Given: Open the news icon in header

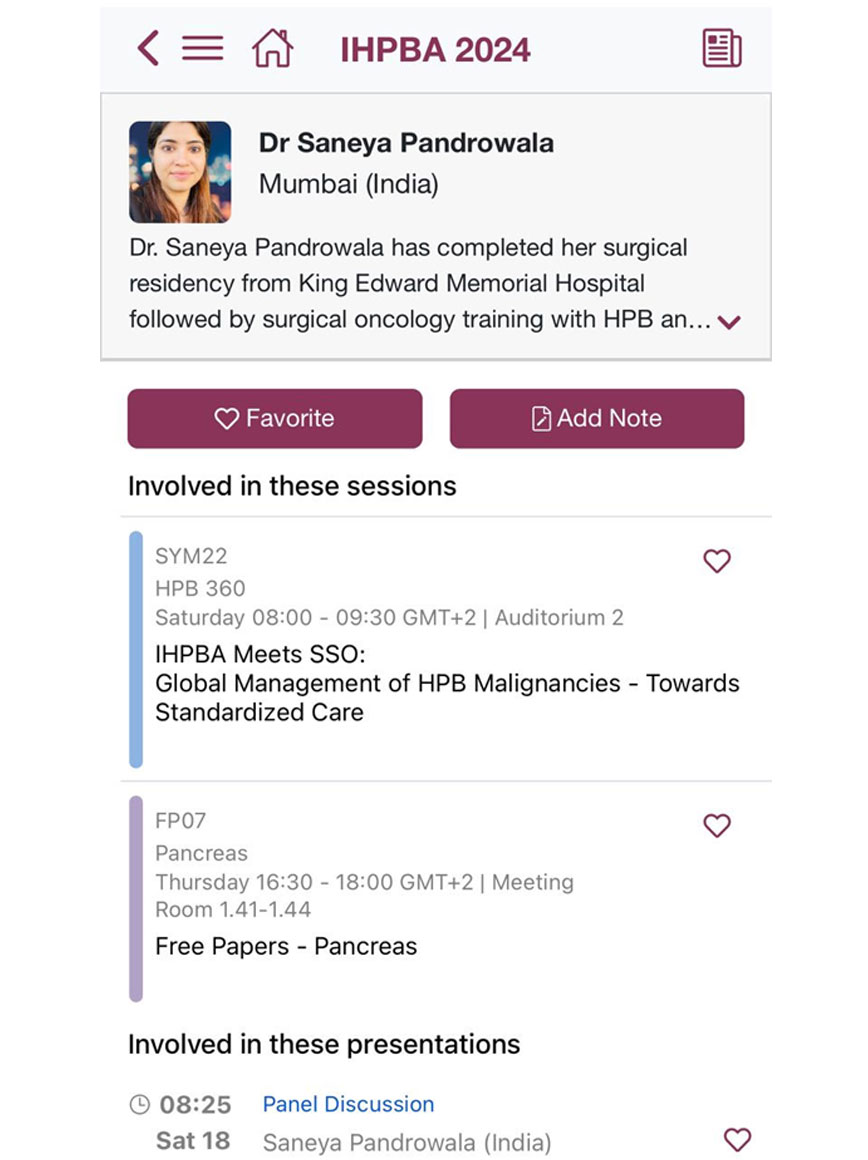Looking at the screenshot, I should [721, 48].
